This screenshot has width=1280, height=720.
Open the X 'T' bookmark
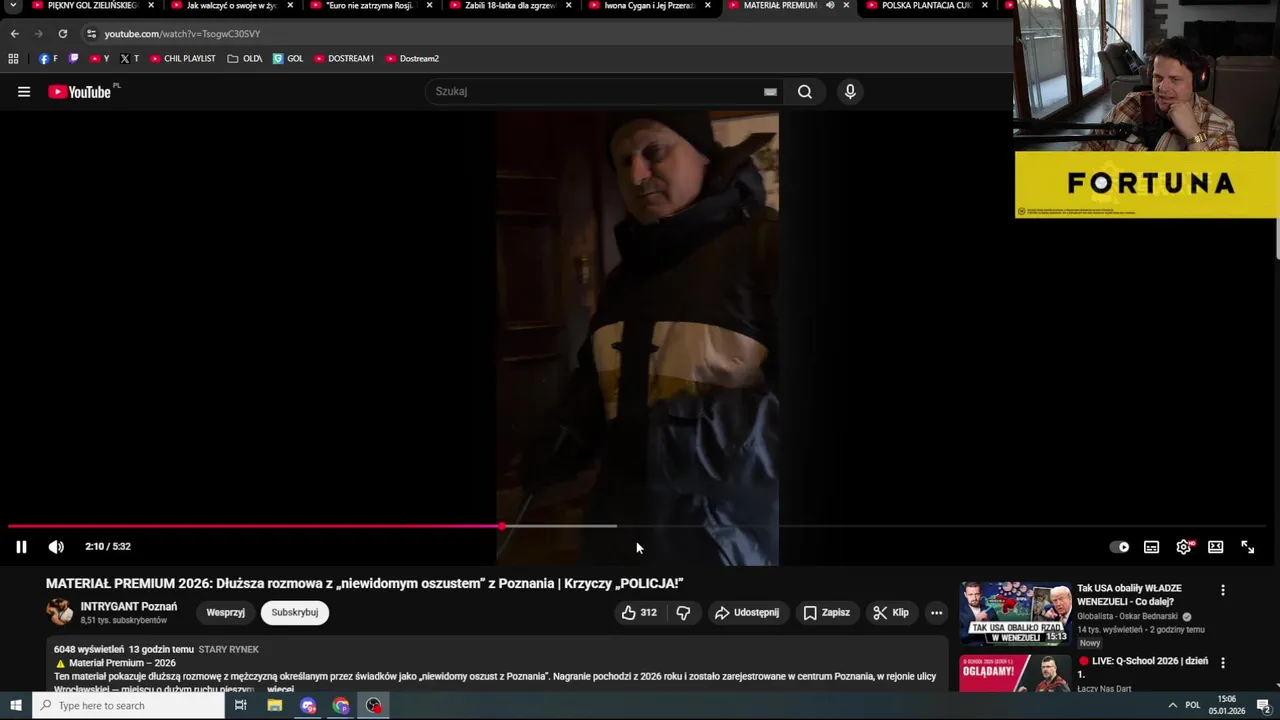[x=130, y=59]
